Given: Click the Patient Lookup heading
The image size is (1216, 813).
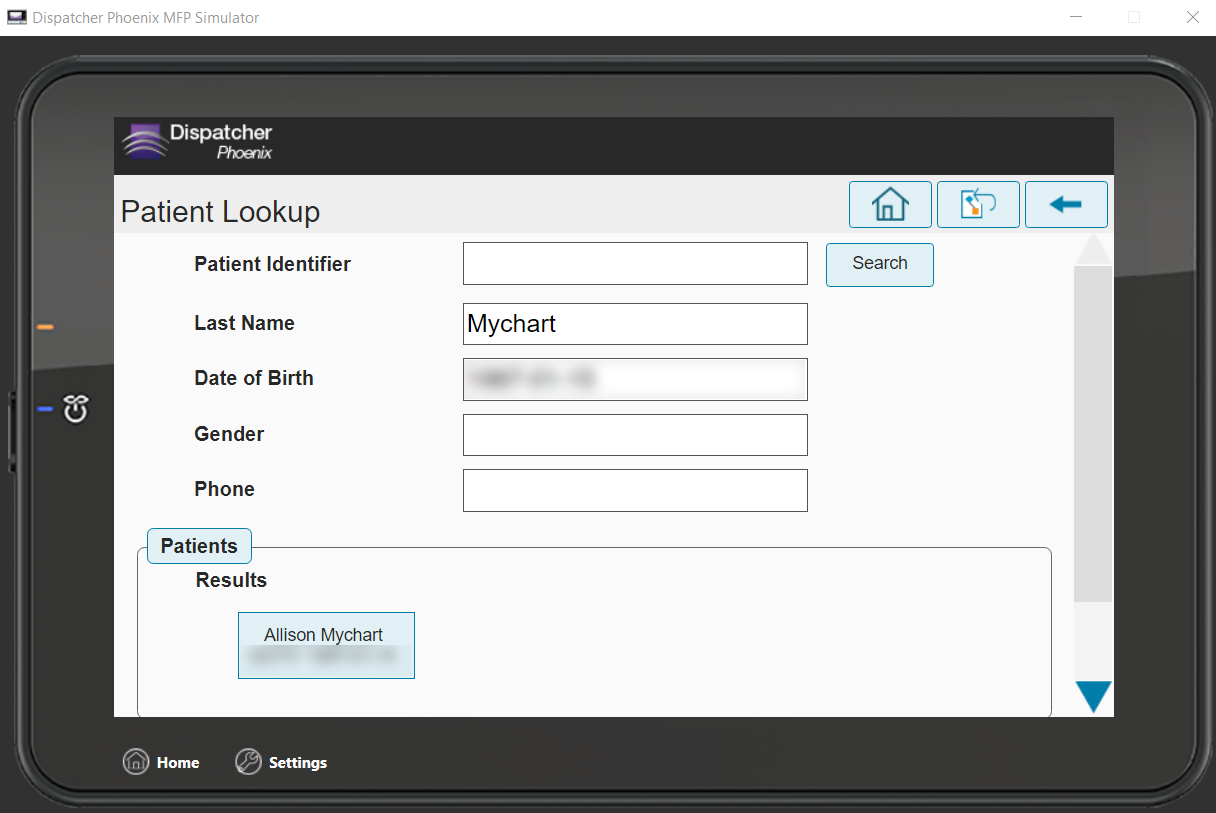Looking at the screenshot, I should coord(220,212).
